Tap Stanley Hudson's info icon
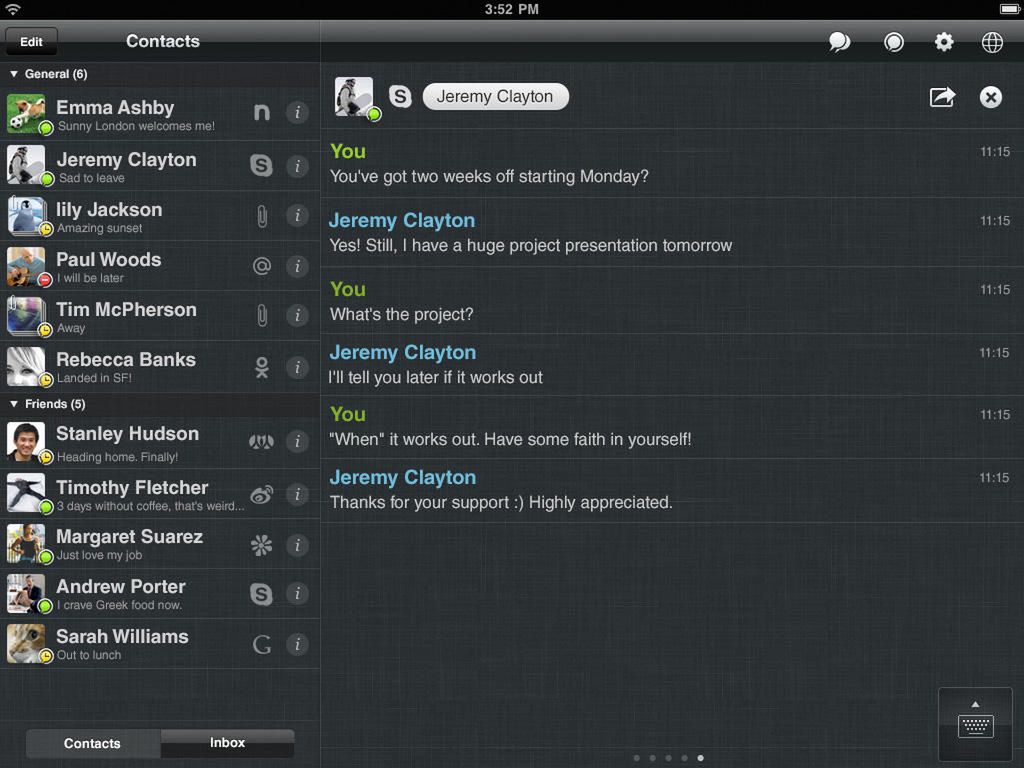 (x=297, y=441)
